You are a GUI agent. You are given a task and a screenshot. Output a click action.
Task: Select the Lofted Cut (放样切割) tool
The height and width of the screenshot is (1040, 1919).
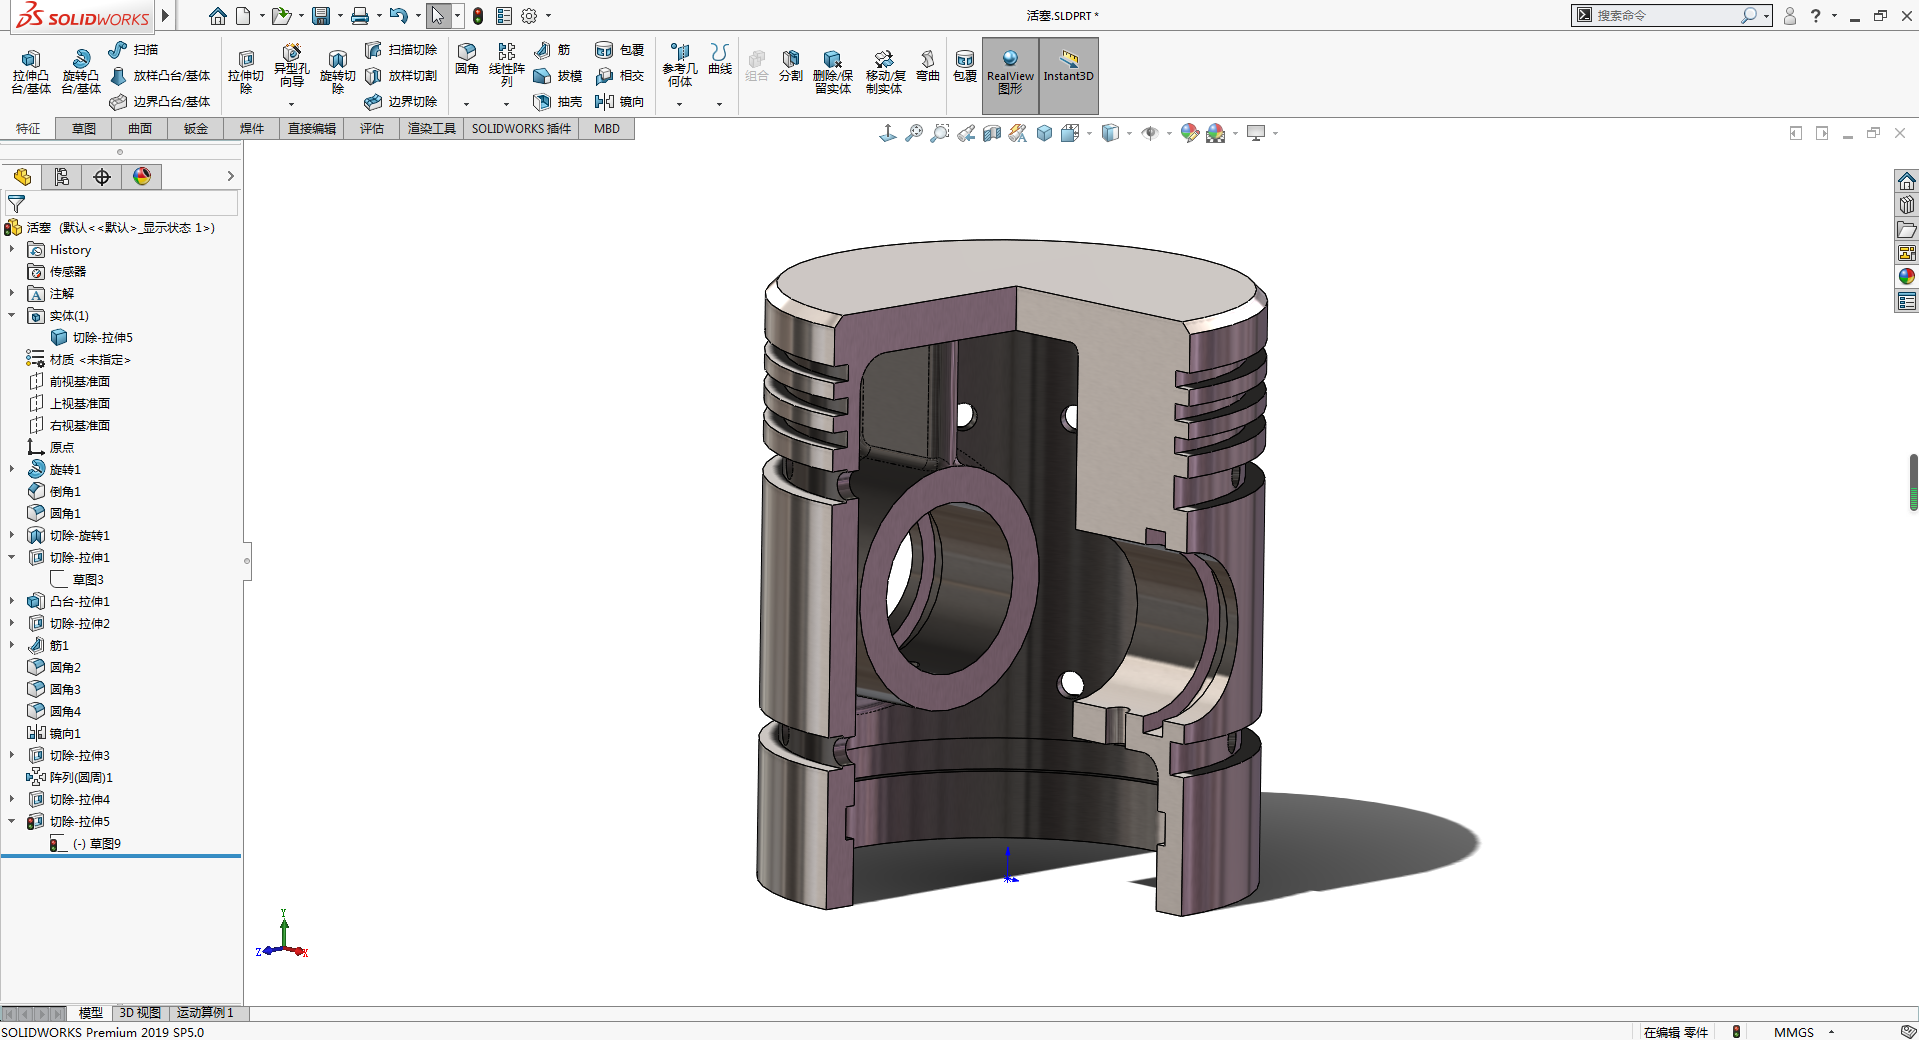coord(401,75)
